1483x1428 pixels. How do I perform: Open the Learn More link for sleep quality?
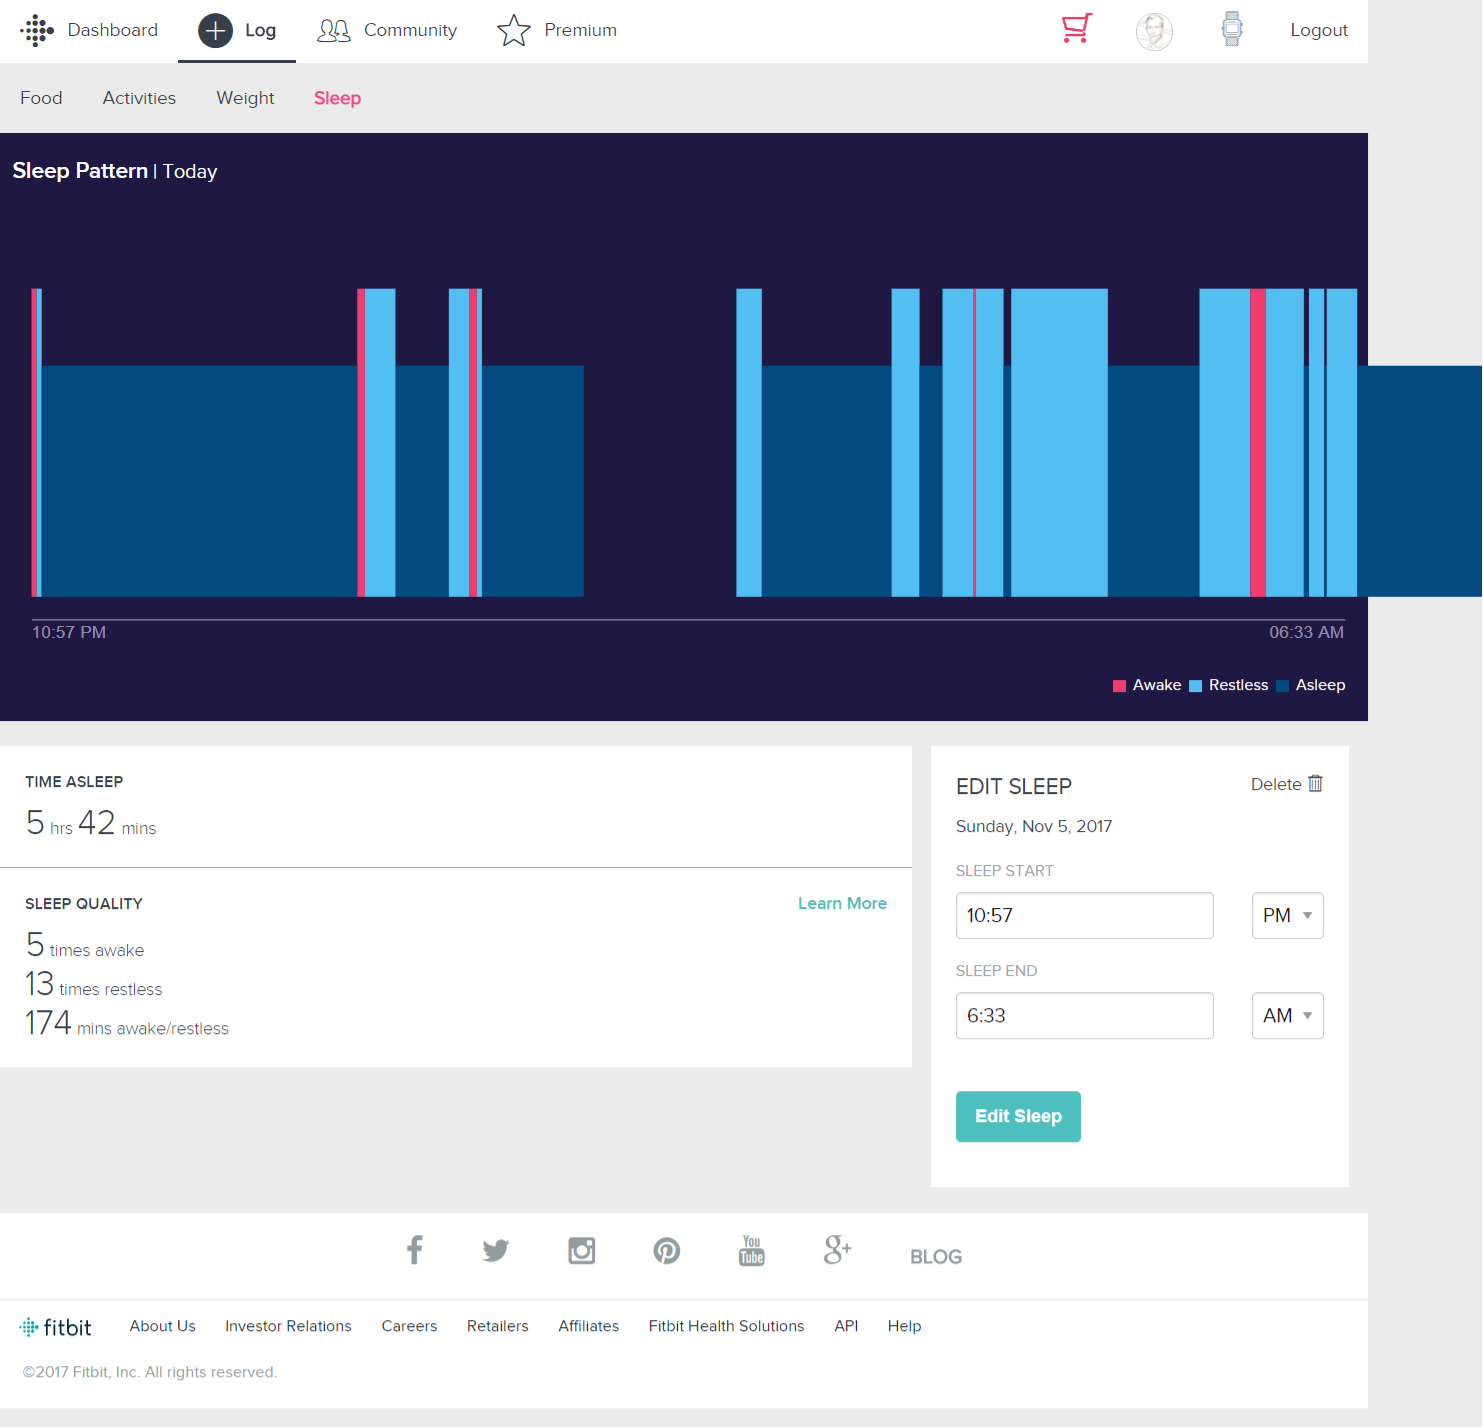click(842, 903)
